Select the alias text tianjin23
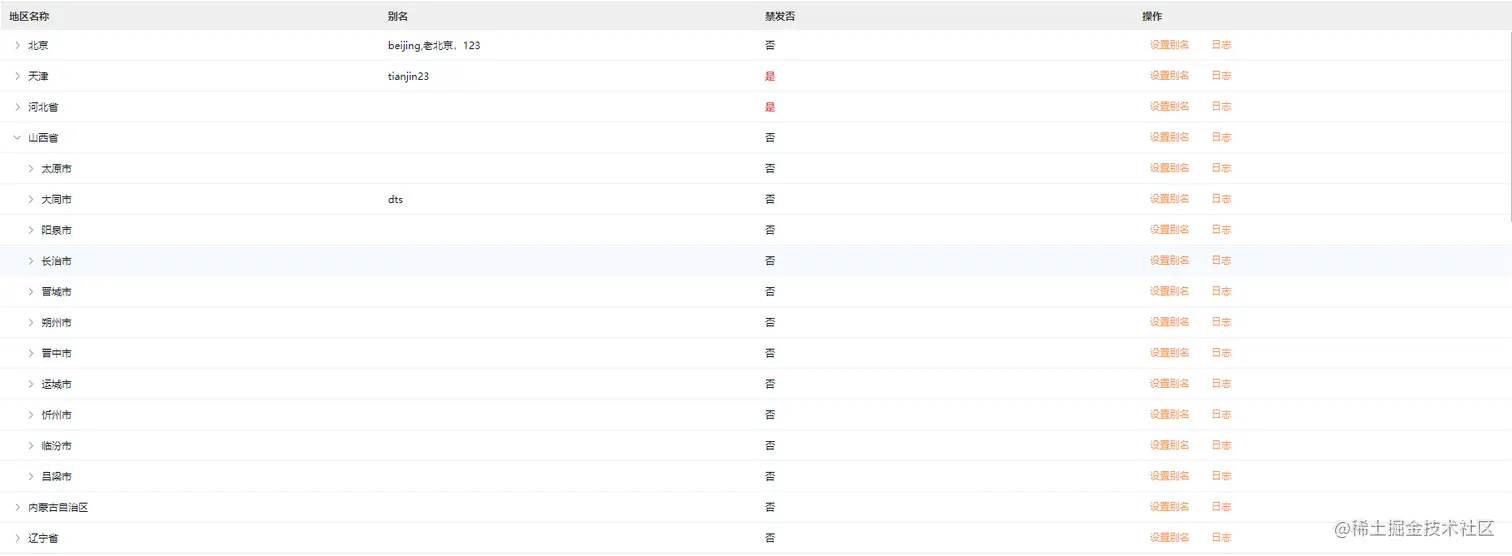 tap(409, 76)
